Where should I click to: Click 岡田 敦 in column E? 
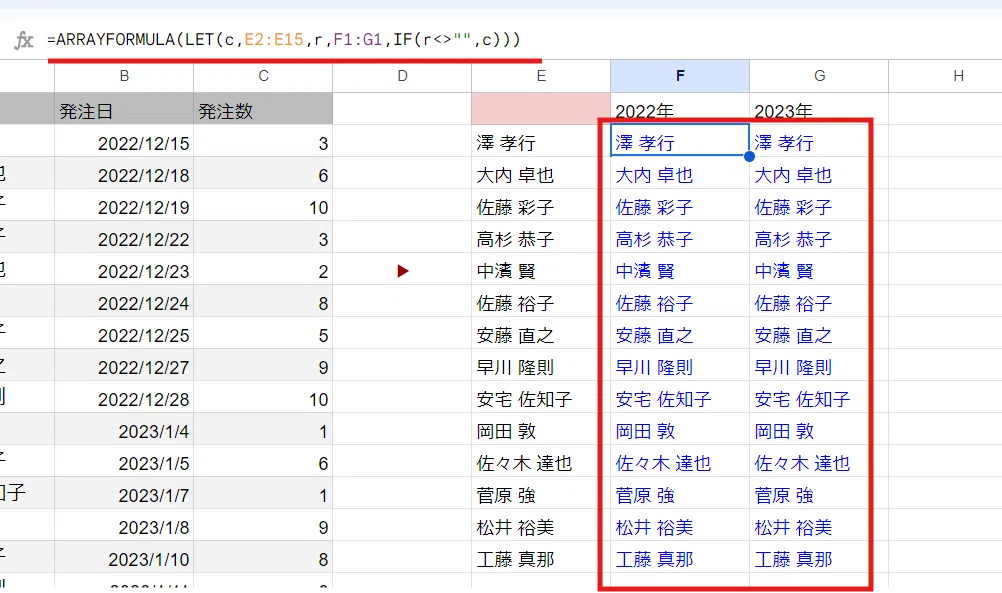(x=541, y=429)
